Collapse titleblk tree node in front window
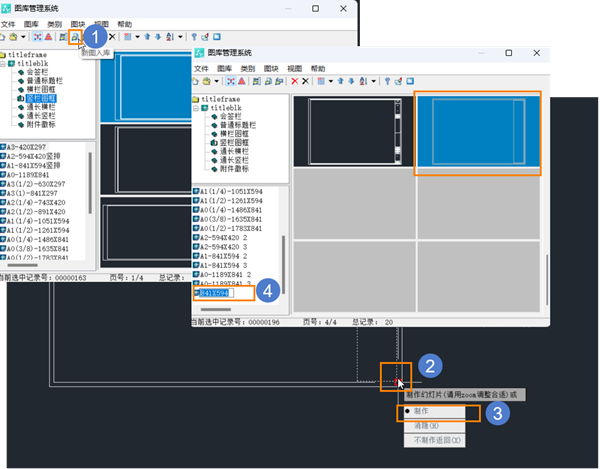Viewport: 600px width, 469px height. [x=196, y=108]
